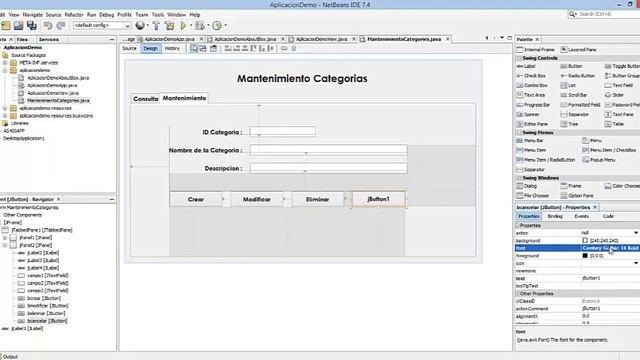Expand the META-INF.services package
640x360 pixels.
point(5,63)
